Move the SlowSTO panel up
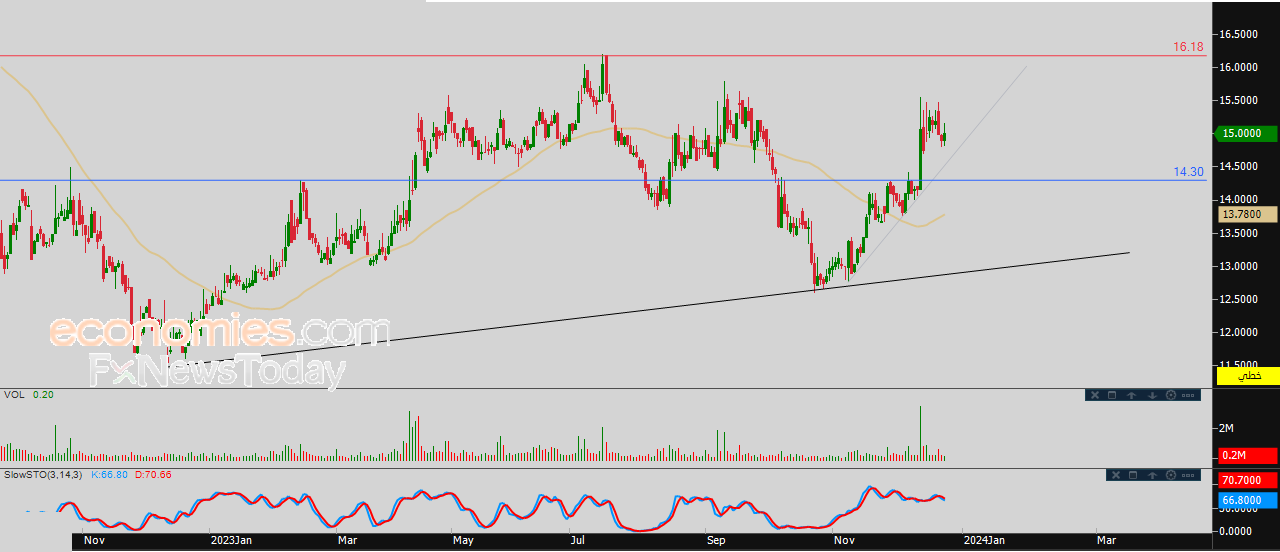The image size is (1280, 552). click(x=1152, y=475)
